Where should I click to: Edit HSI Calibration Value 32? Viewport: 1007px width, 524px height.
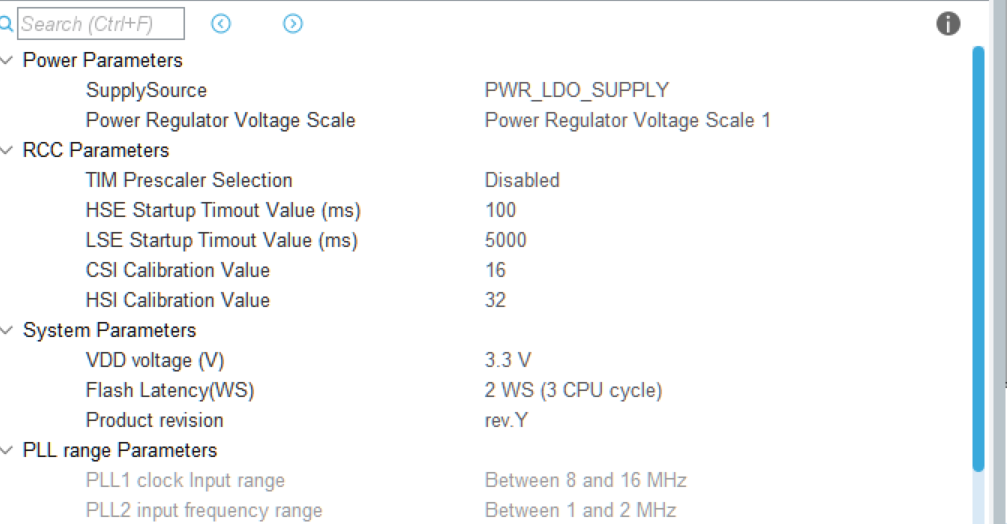pos(495,300)
